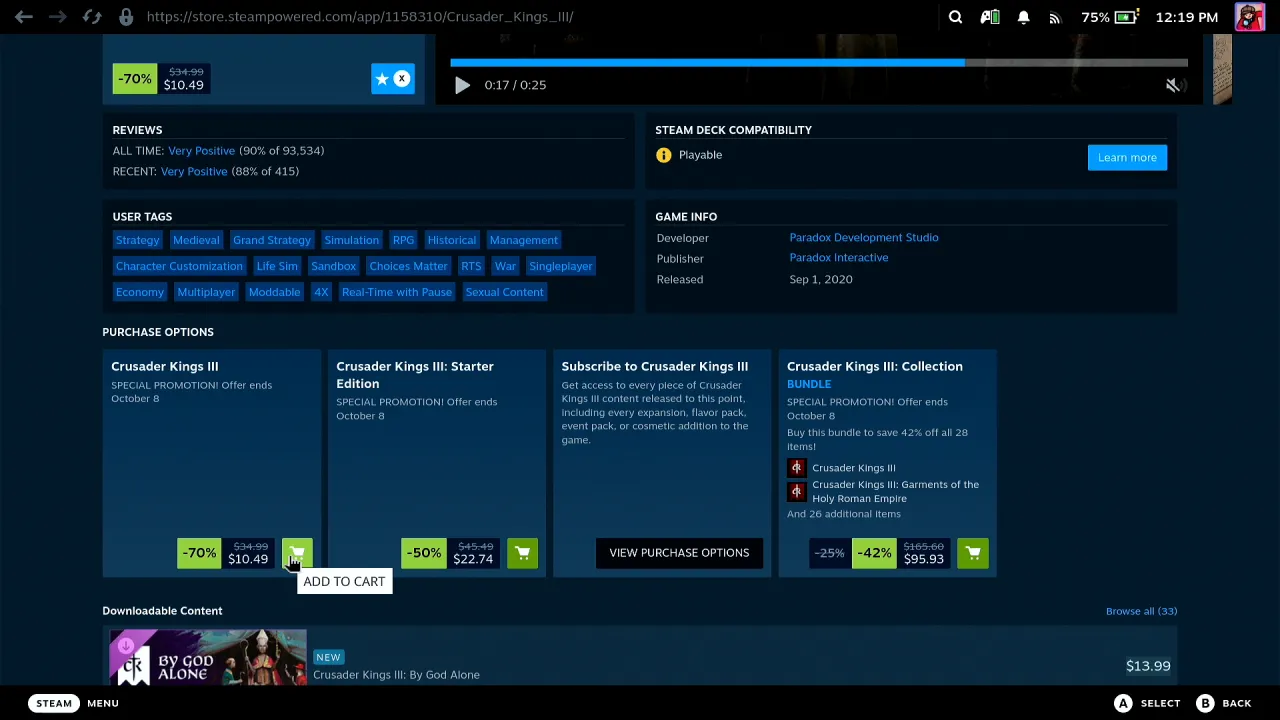
Task: Open all-time Very Positive reviews link
Action: pos(201,151)
